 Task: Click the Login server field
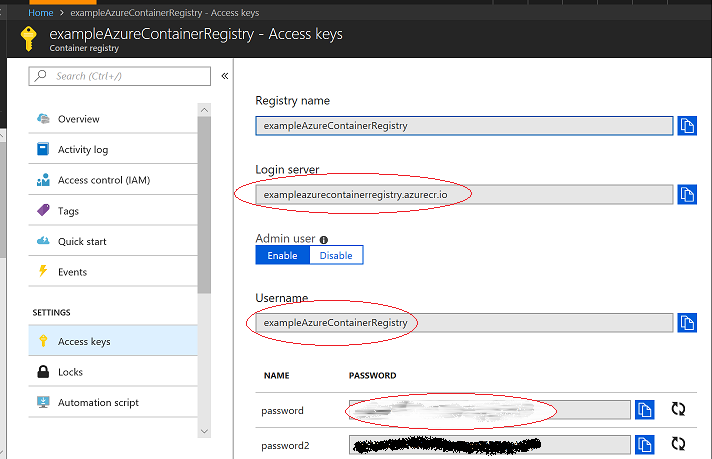[x=464, y=195]
